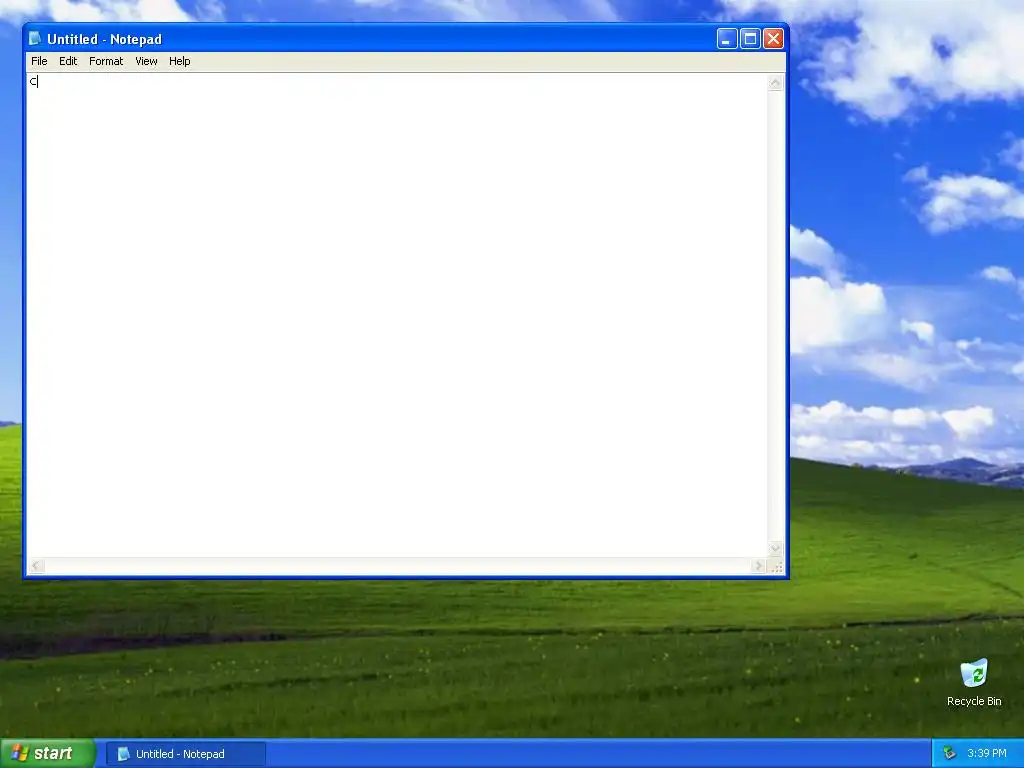Image resolution: width=1024 pixels, height=768 pixels.
Task: Click the Notepad icon in title bar
Action: pos(35,39)
